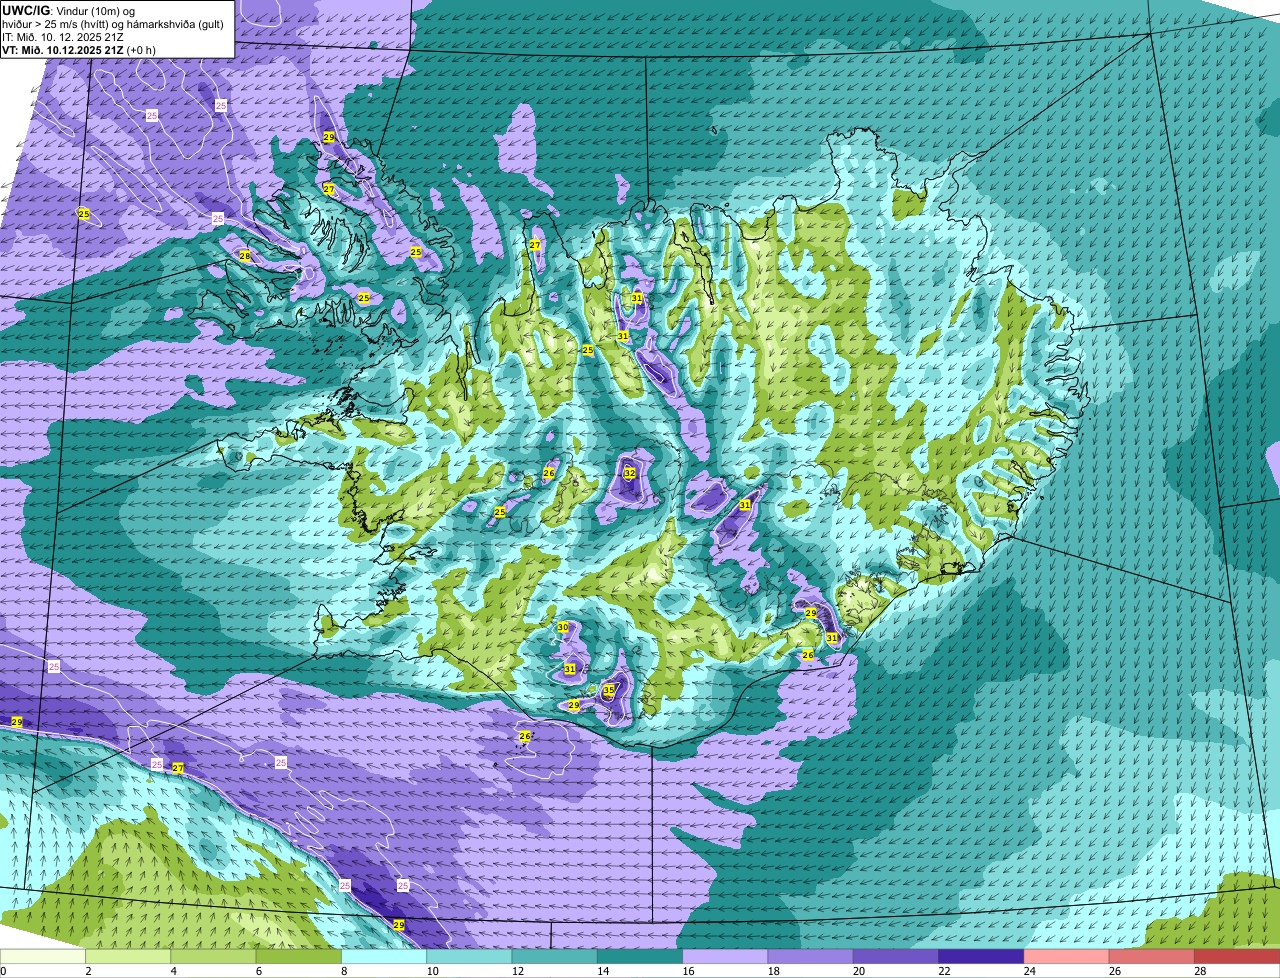The height and width of the screenshot is (978, 1280).
Task: Select the 8–10 m/s pale cyan legend swatch
Action: 384,956
